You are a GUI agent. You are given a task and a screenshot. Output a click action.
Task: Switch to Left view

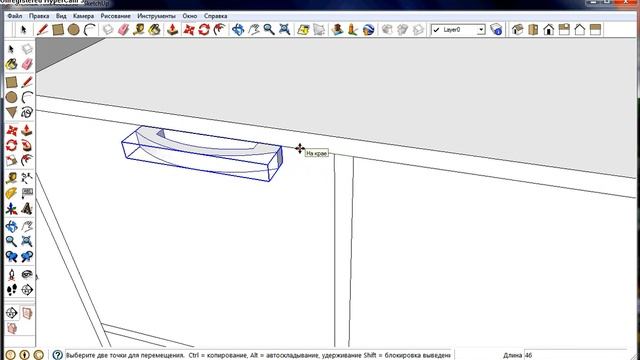pyautogui.click(x=595, y=29)
